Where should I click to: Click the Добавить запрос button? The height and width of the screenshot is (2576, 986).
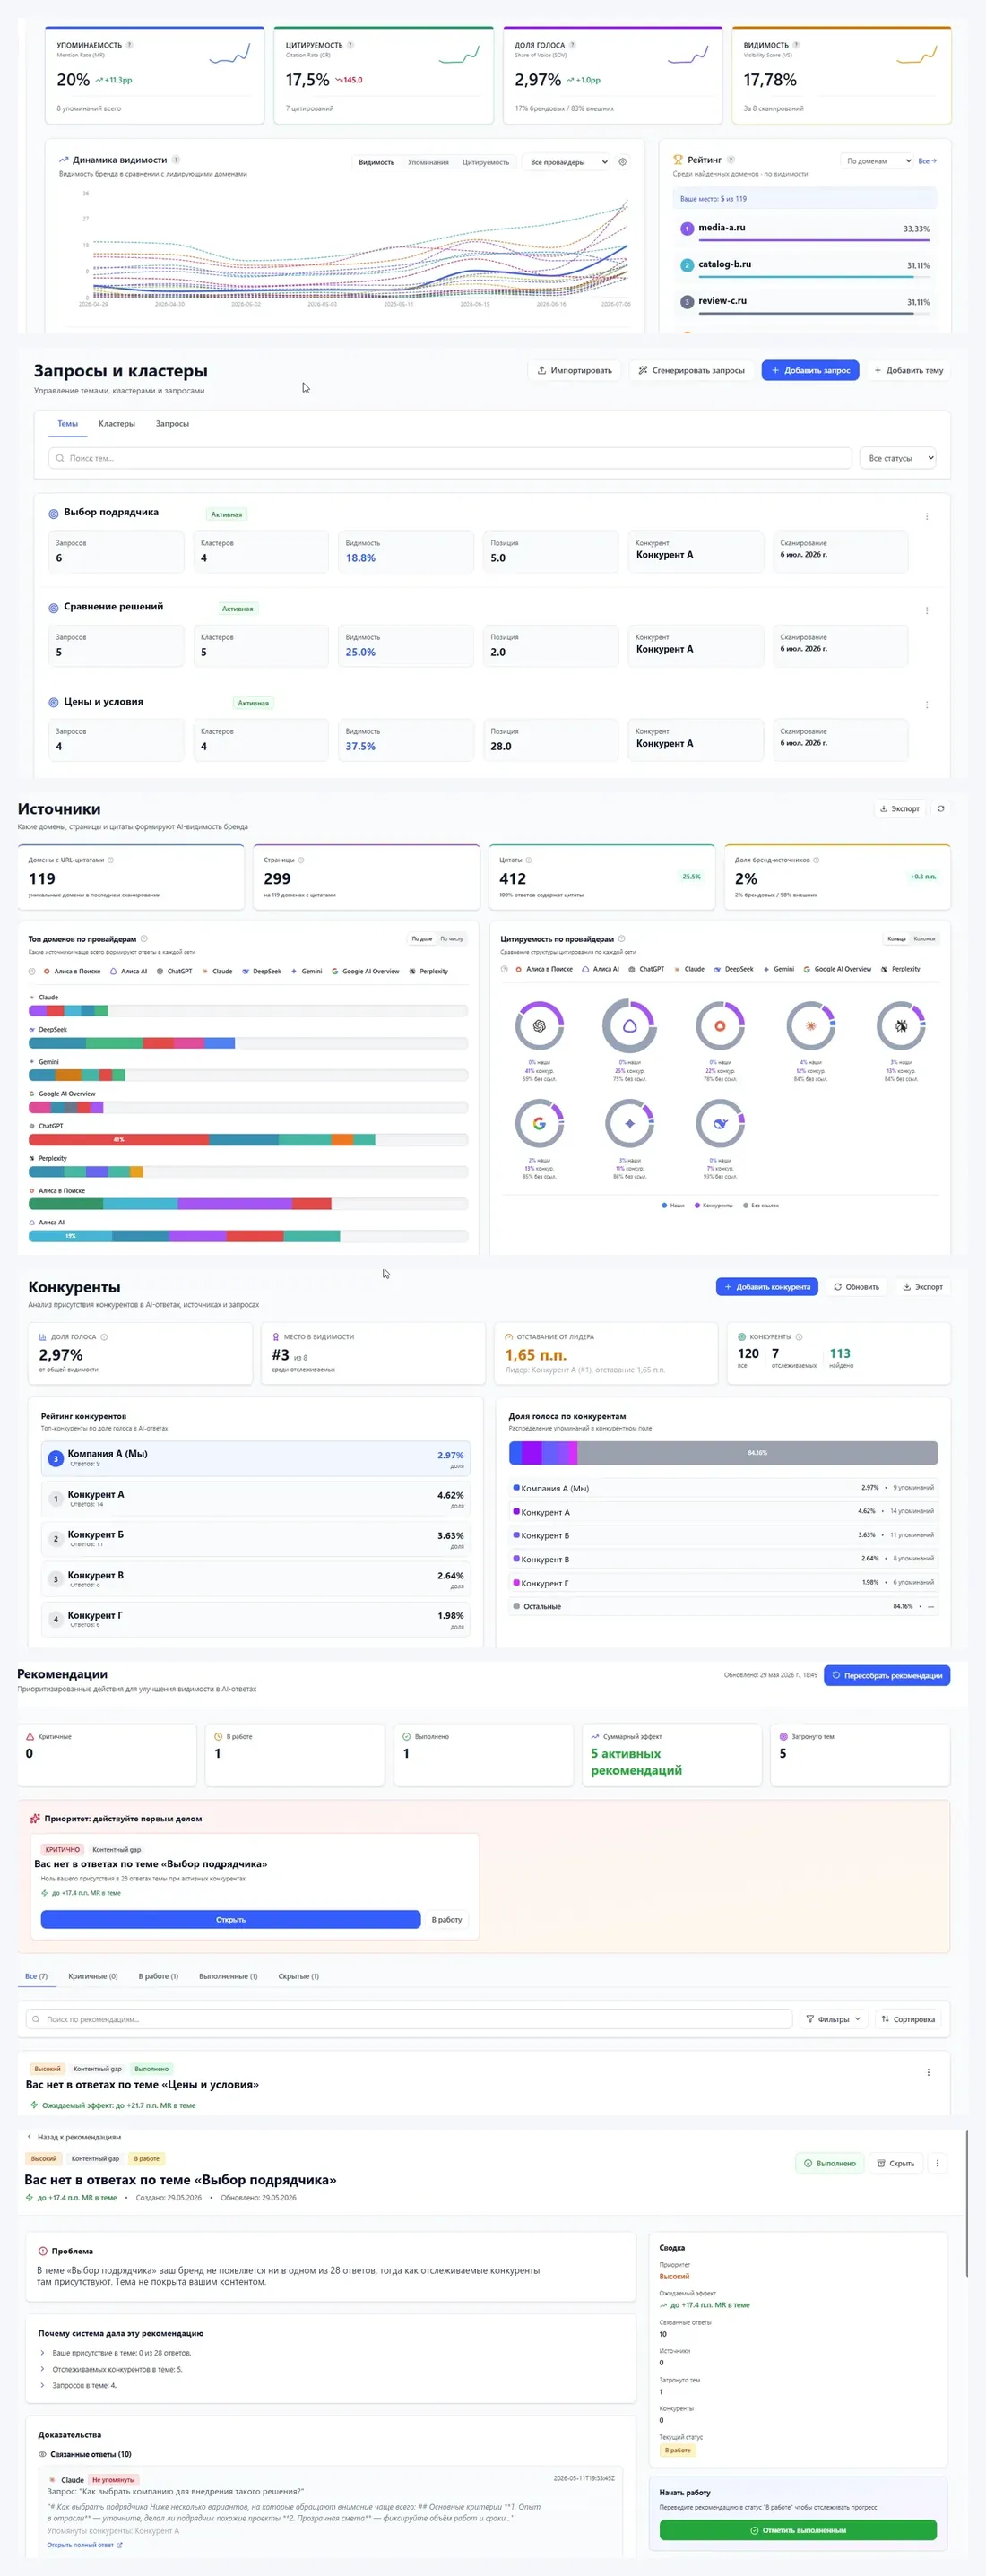pyautogui.click(x=810, y=370)
